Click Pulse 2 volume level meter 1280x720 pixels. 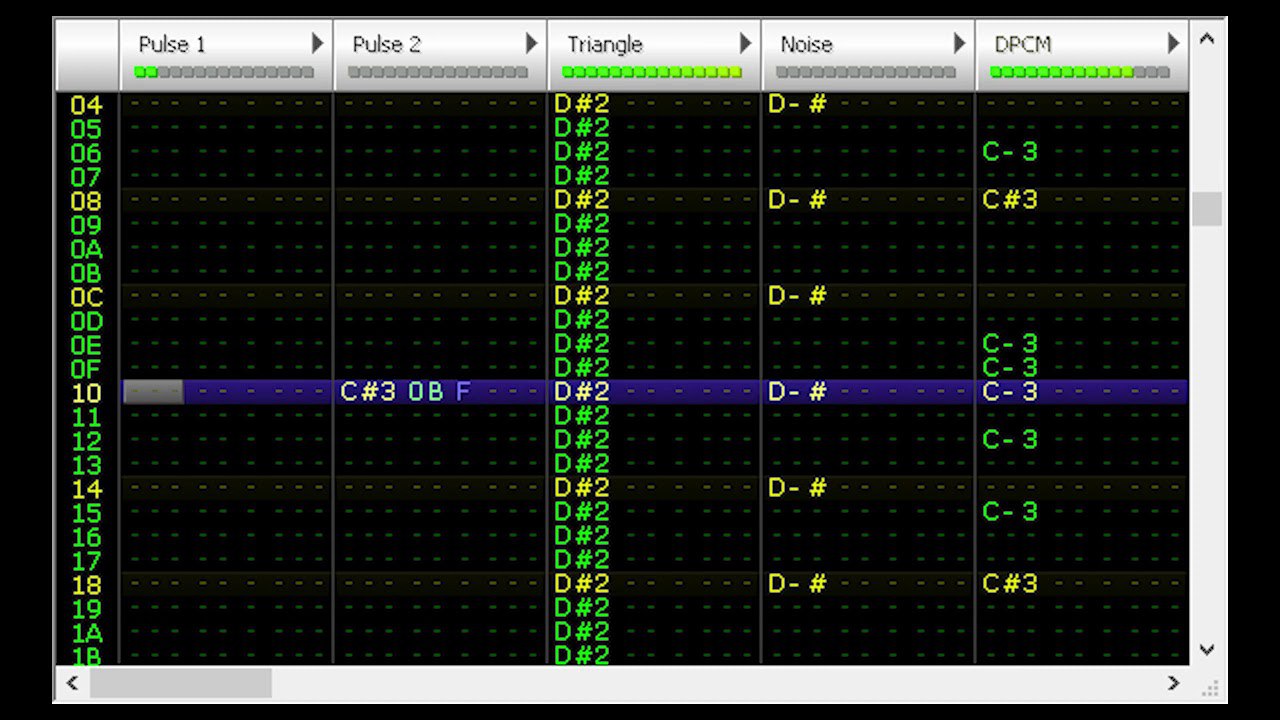(x=438, y=72)
